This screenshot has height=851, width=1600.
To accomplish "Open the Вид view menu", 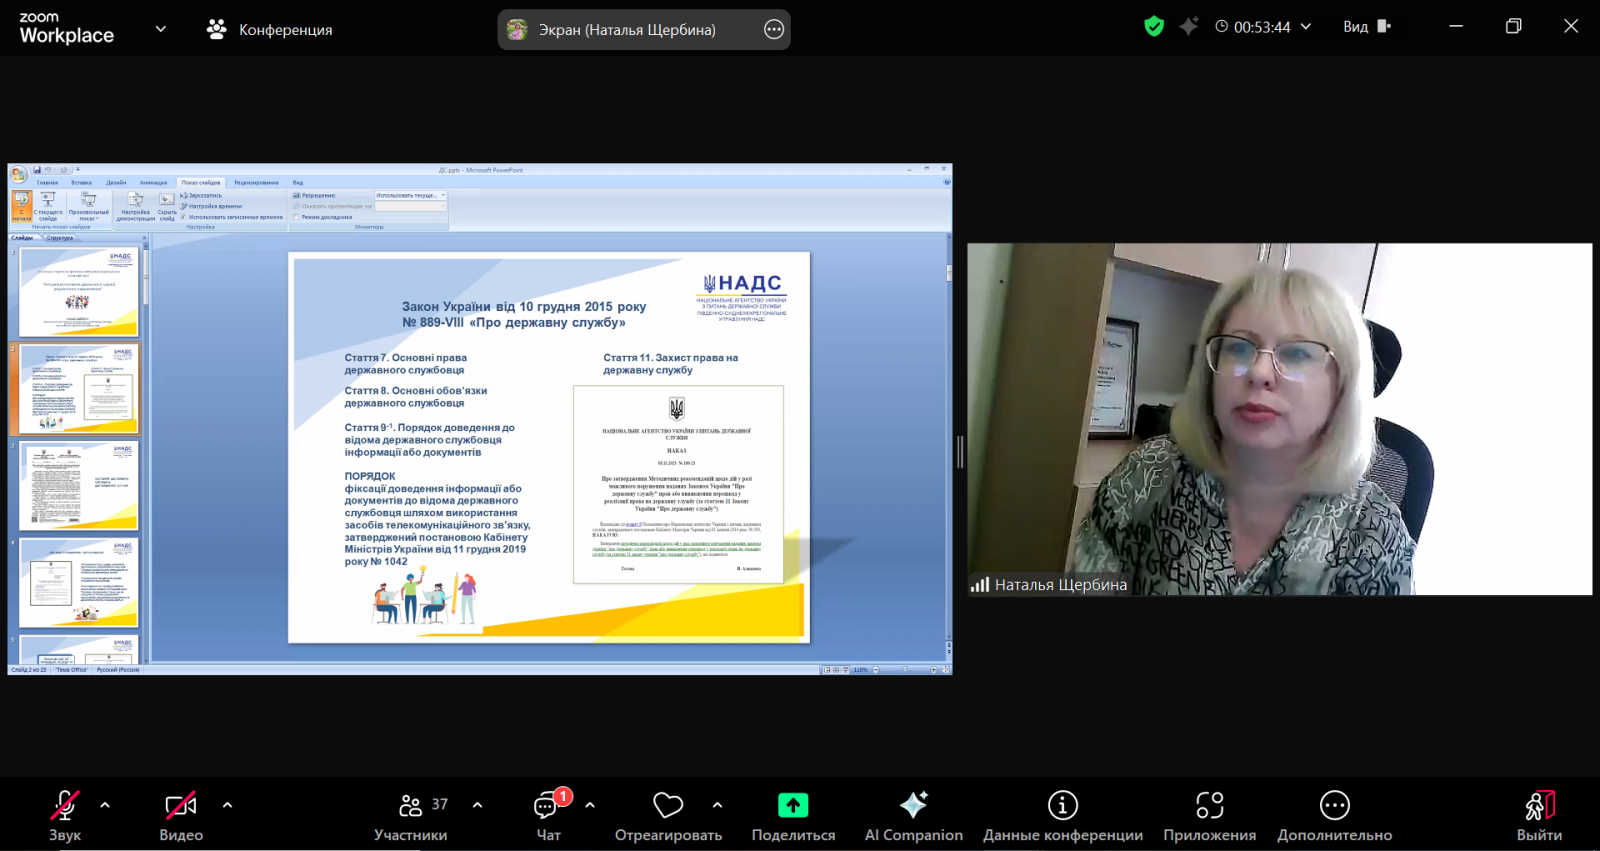I will pyautogui.click(x=1366, y=27).
